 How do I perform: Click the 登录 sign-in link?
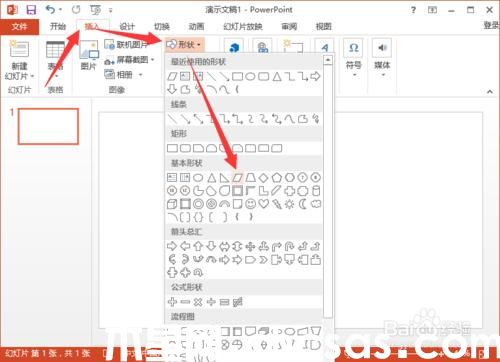(x=492, y=26)
